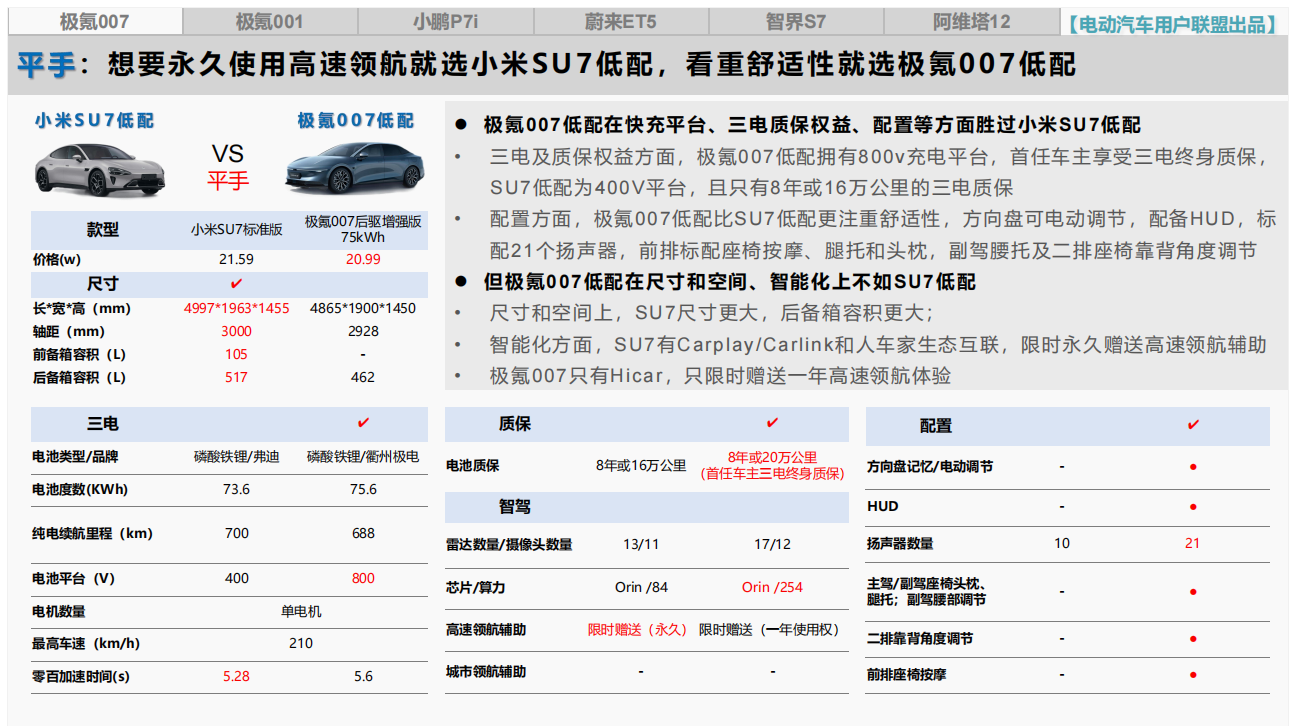Viewport: 1309px width, 726px height.
Task: Click the 城市领航辅助 row label
Action: coord(486,672)
